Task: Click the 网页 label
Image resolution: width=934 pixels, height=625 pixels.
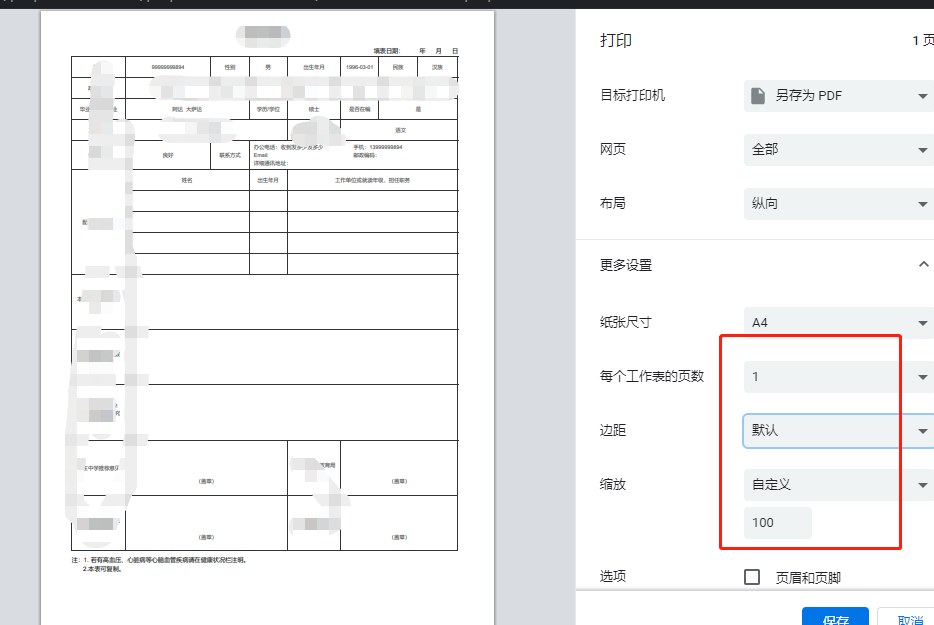Action: click(612, 149)
